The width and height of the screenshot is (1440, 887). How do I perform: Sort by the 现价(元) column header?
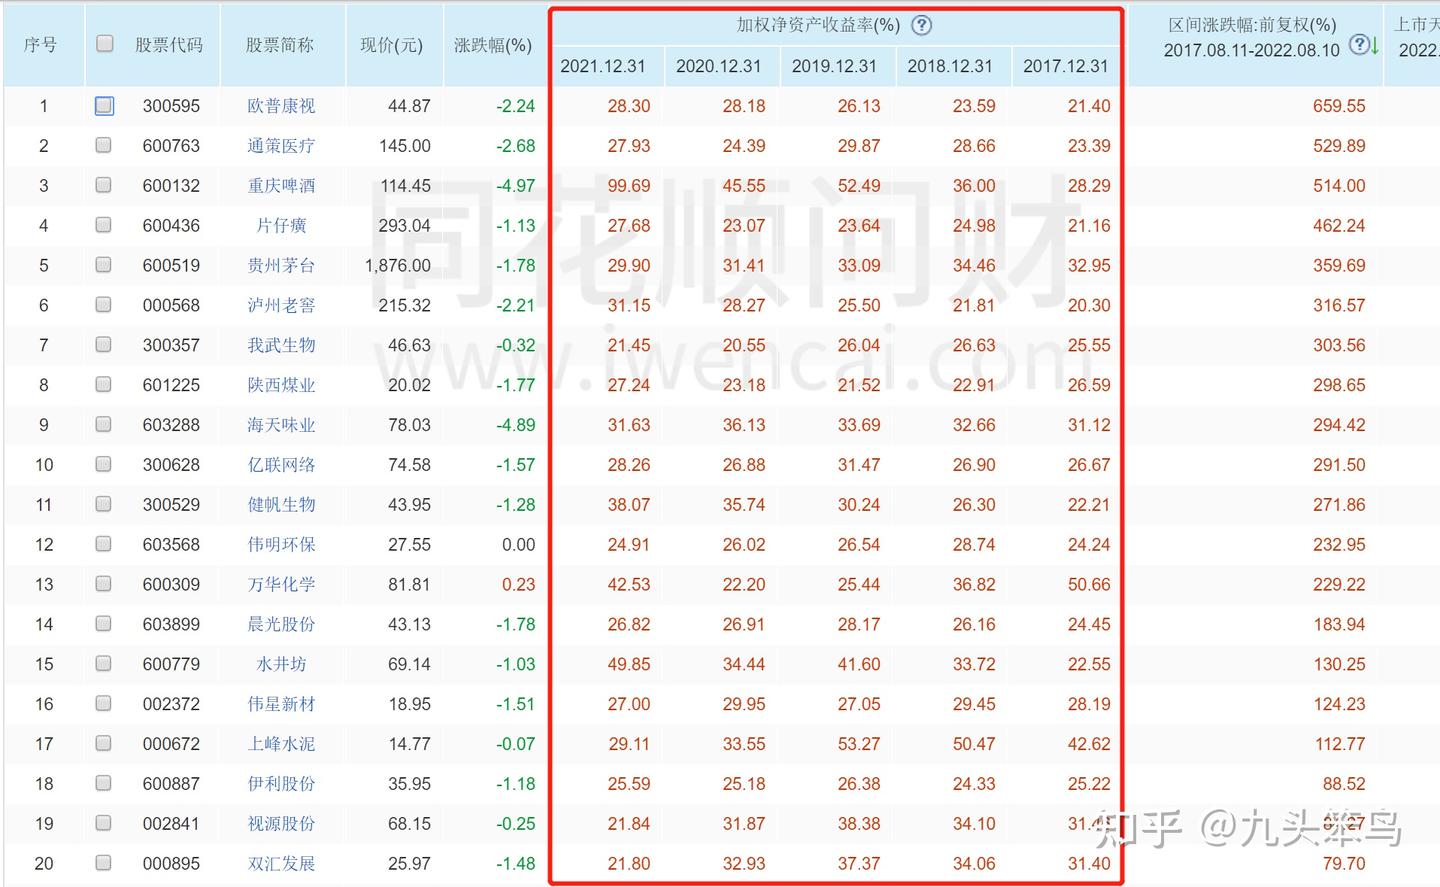coord(393,45)
